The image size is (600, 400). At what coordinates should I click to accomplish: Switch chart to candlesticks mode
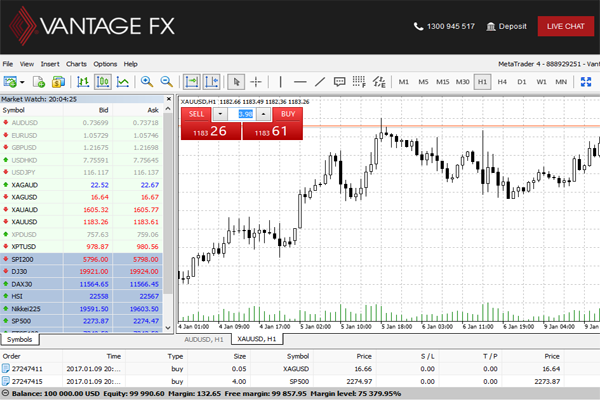(103, 82)
